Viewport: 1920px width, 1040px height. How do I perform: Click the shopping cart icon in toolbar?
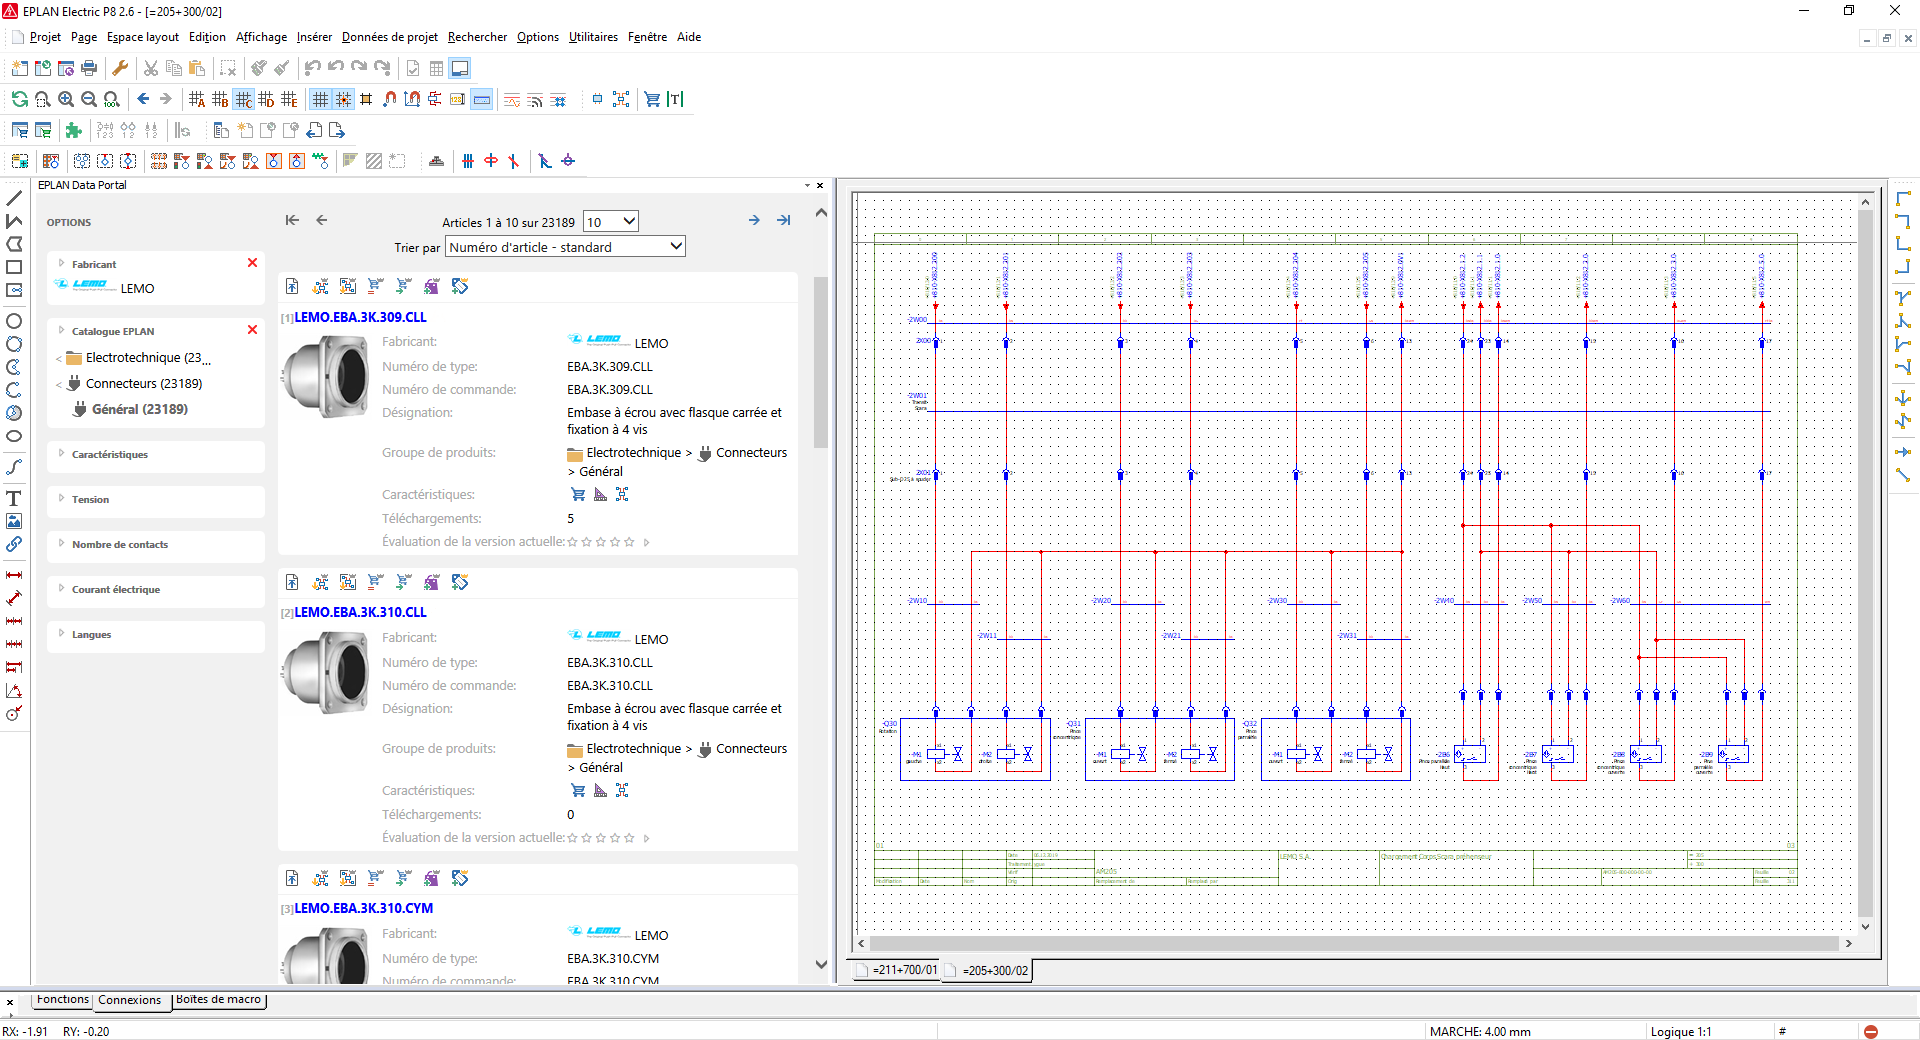(x=652, y=99)
